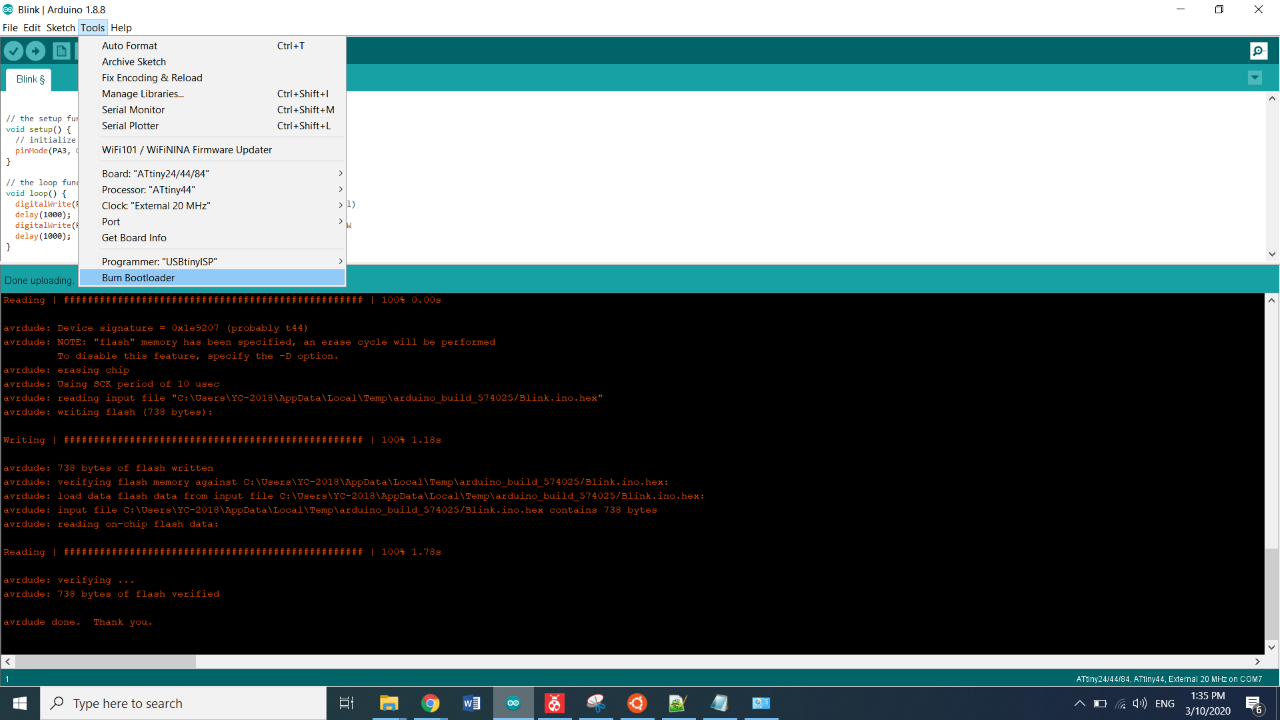Click the console horizontal scrollbar thumb
Screen dimensions: 1280x720
[x=105, y=661]
